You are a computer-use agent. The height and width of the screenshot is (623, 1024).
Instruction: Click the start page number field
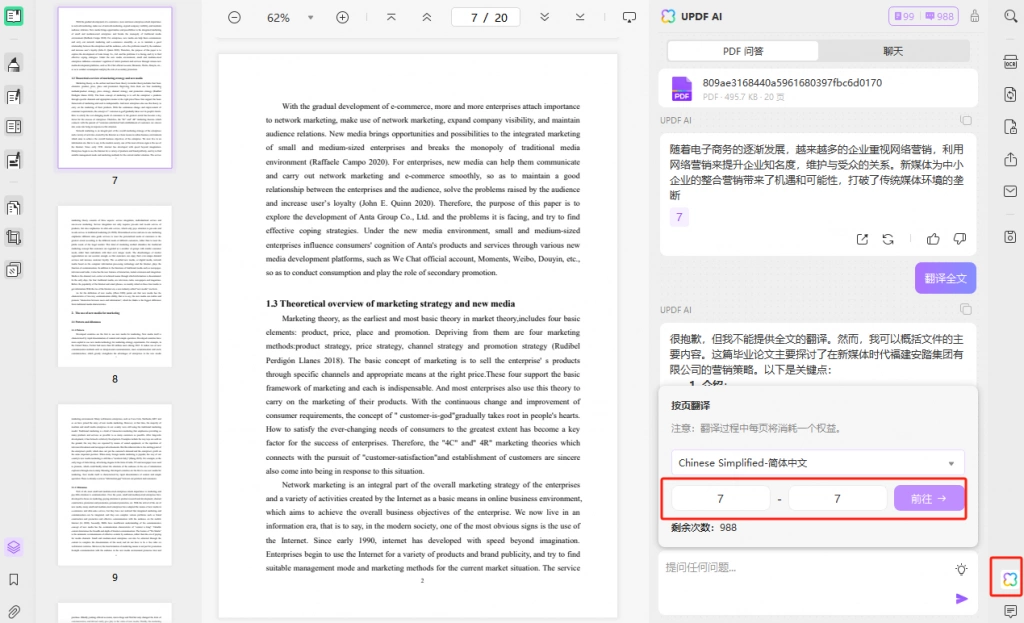(x=720, y=499)
